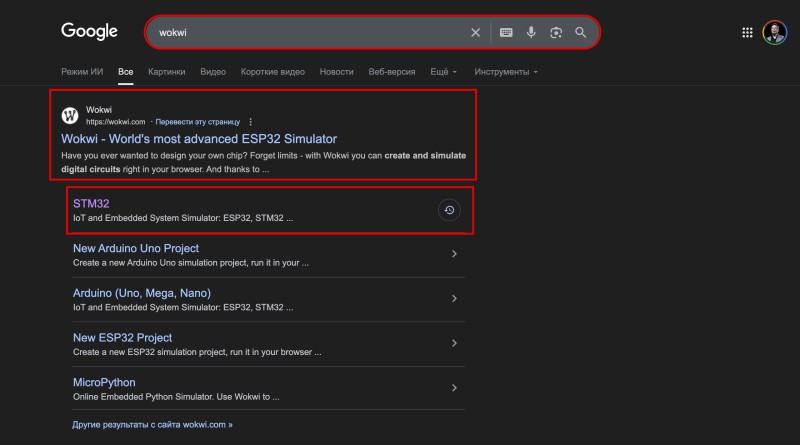Image resolution: width=800 pixels, height=445 pixels.
Task: Expand the New Arduino Uno Project sitelink
Action: (454, 254)
